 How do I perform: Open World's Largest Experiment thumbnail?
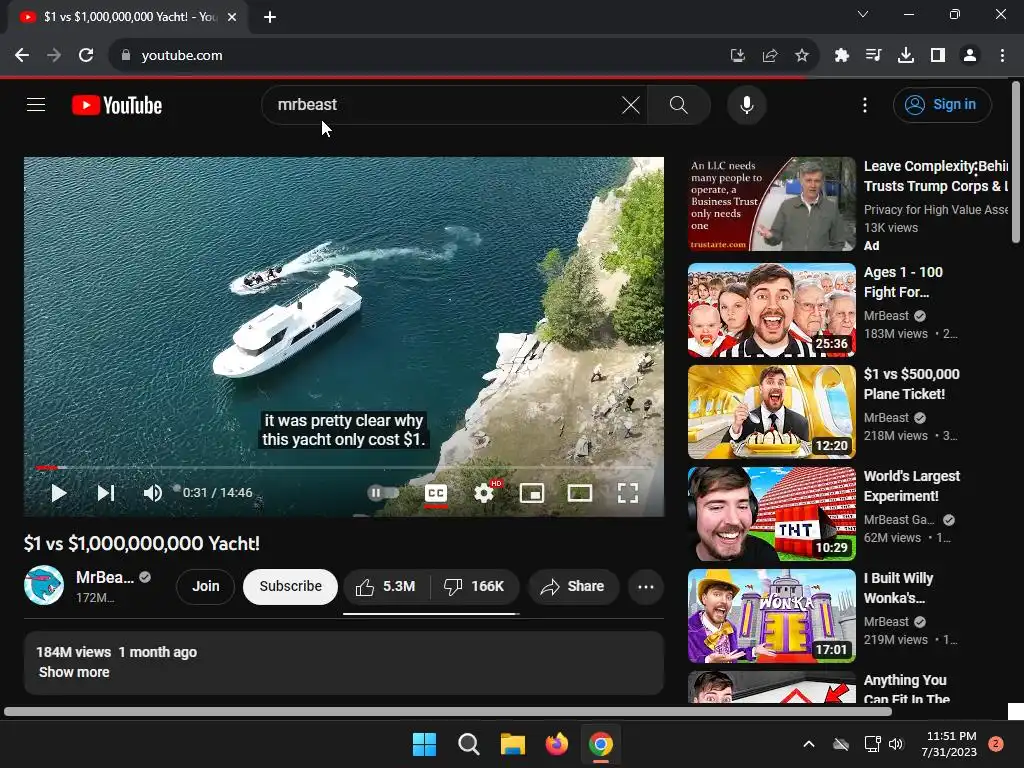[x=771, y=514]
